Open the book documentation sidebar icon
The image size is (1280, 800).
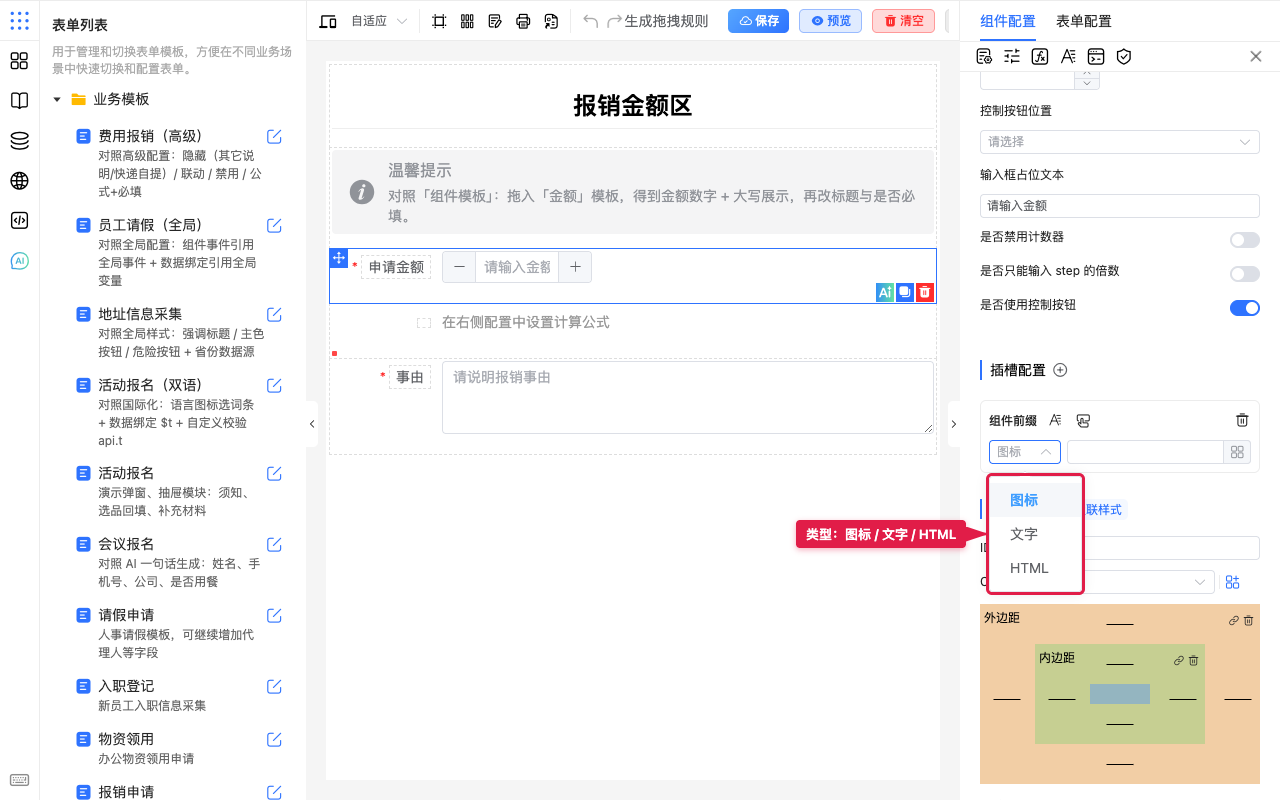coord(19,101)
